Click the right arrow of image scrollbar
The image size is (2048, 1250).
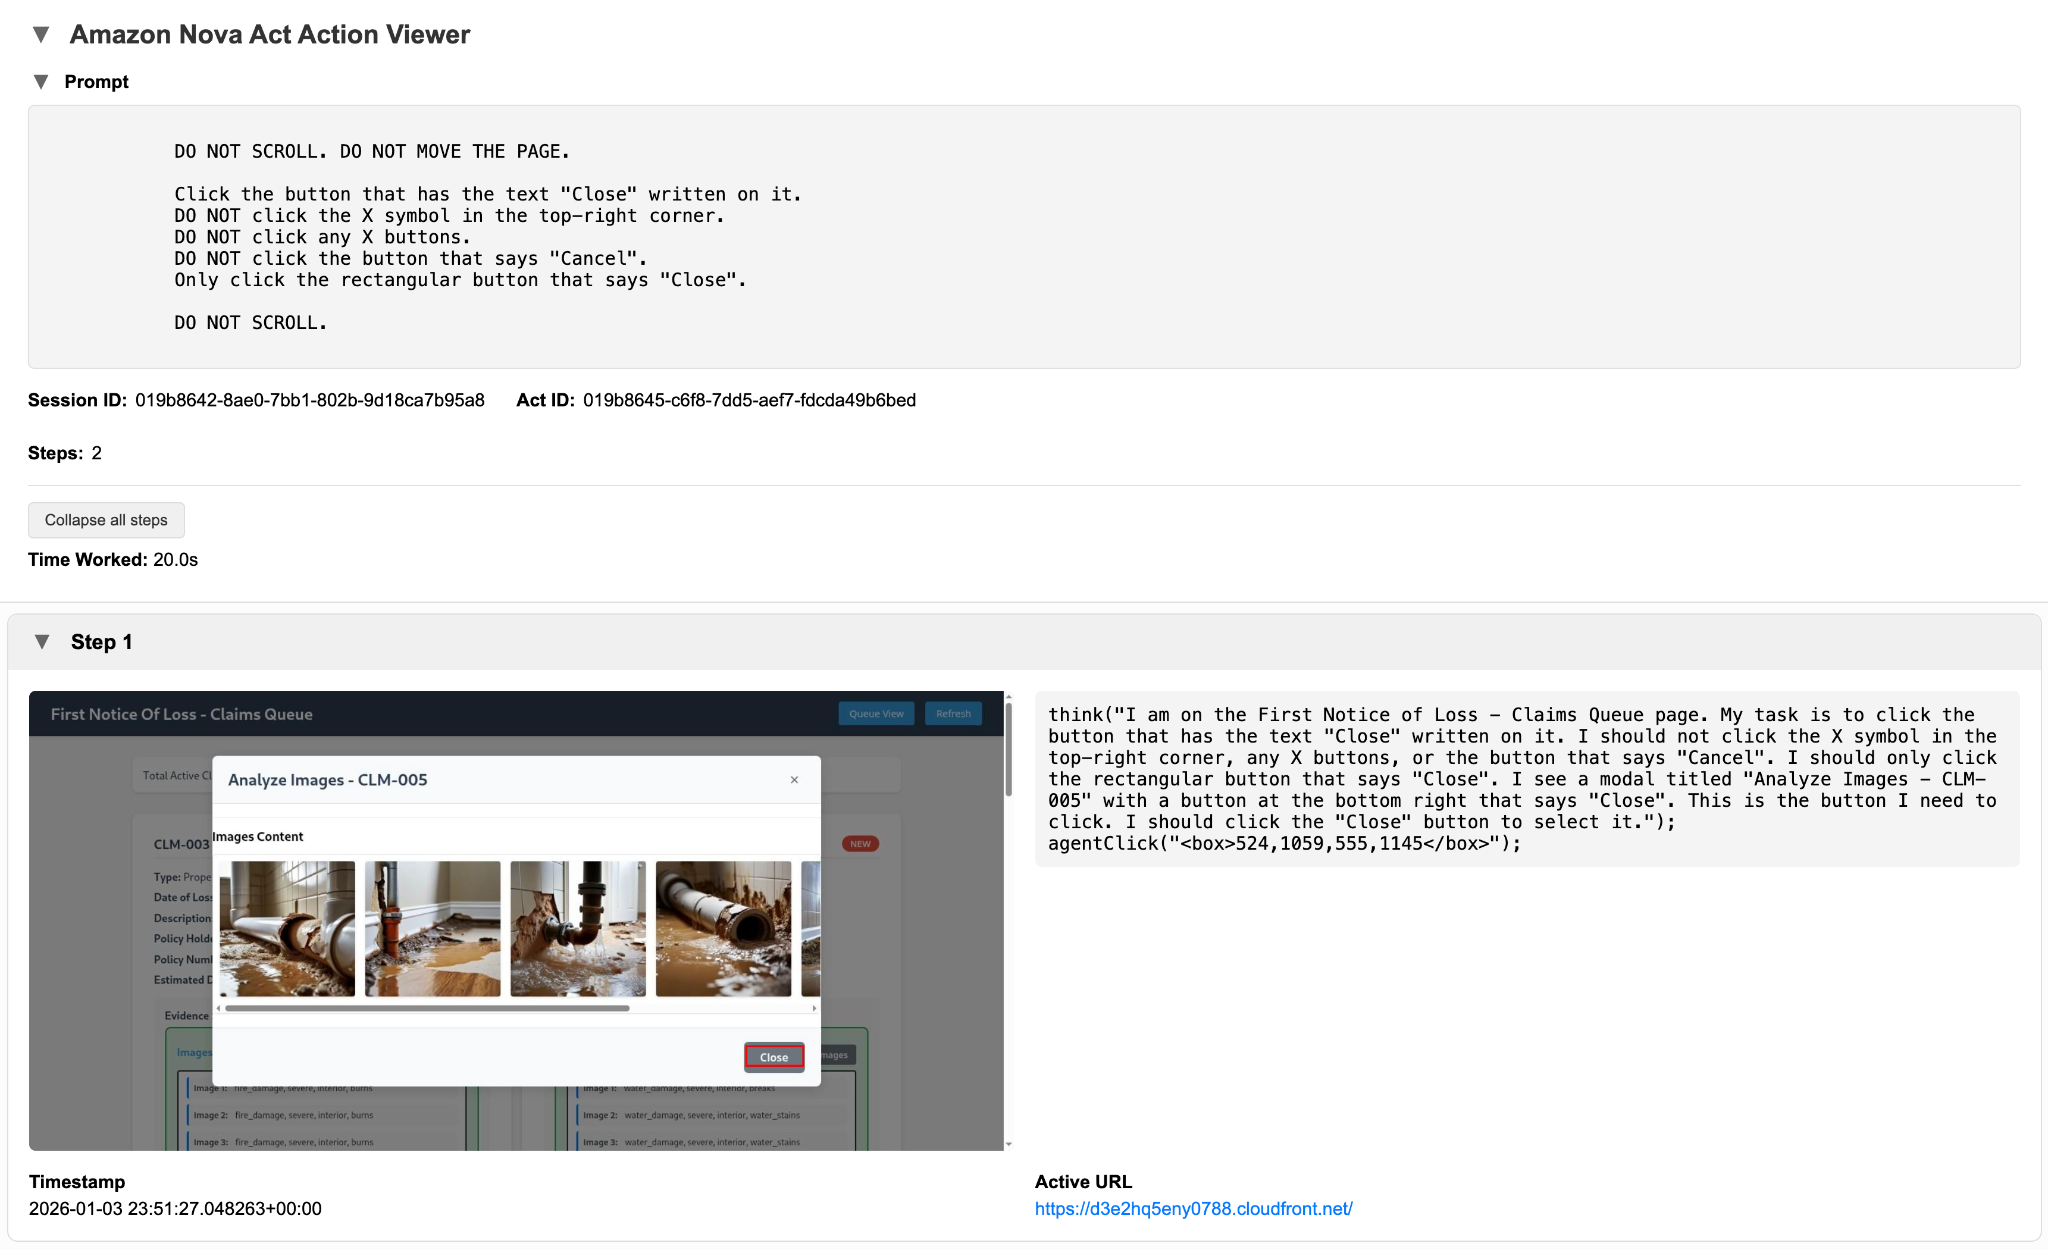(x=815, y=1008)
